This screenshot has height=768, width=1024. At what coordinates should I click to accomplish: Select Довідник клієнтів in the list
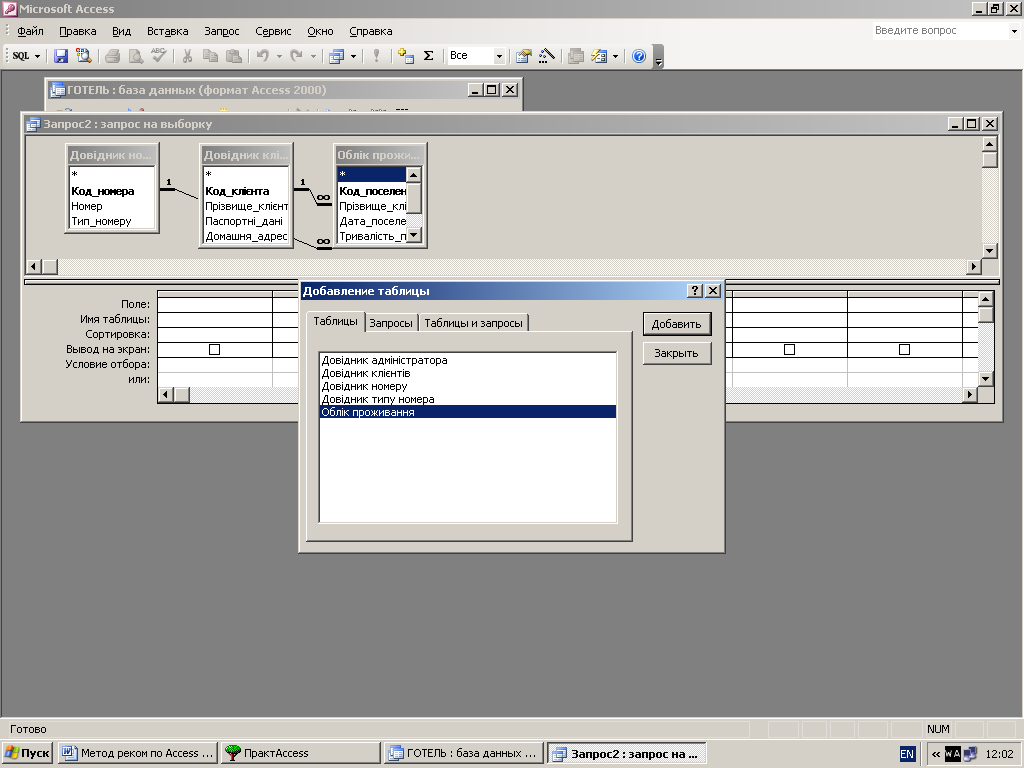(x=467, y=373)
